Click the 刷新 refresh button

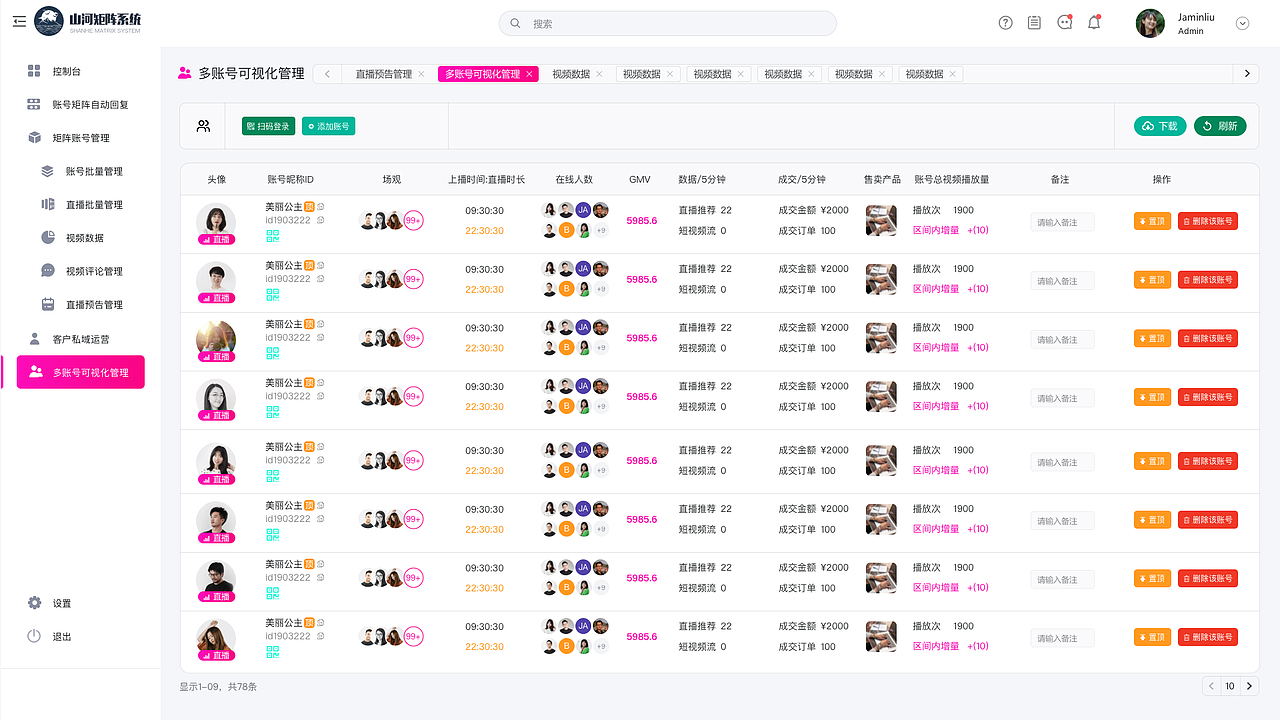tap(1220, 126)
